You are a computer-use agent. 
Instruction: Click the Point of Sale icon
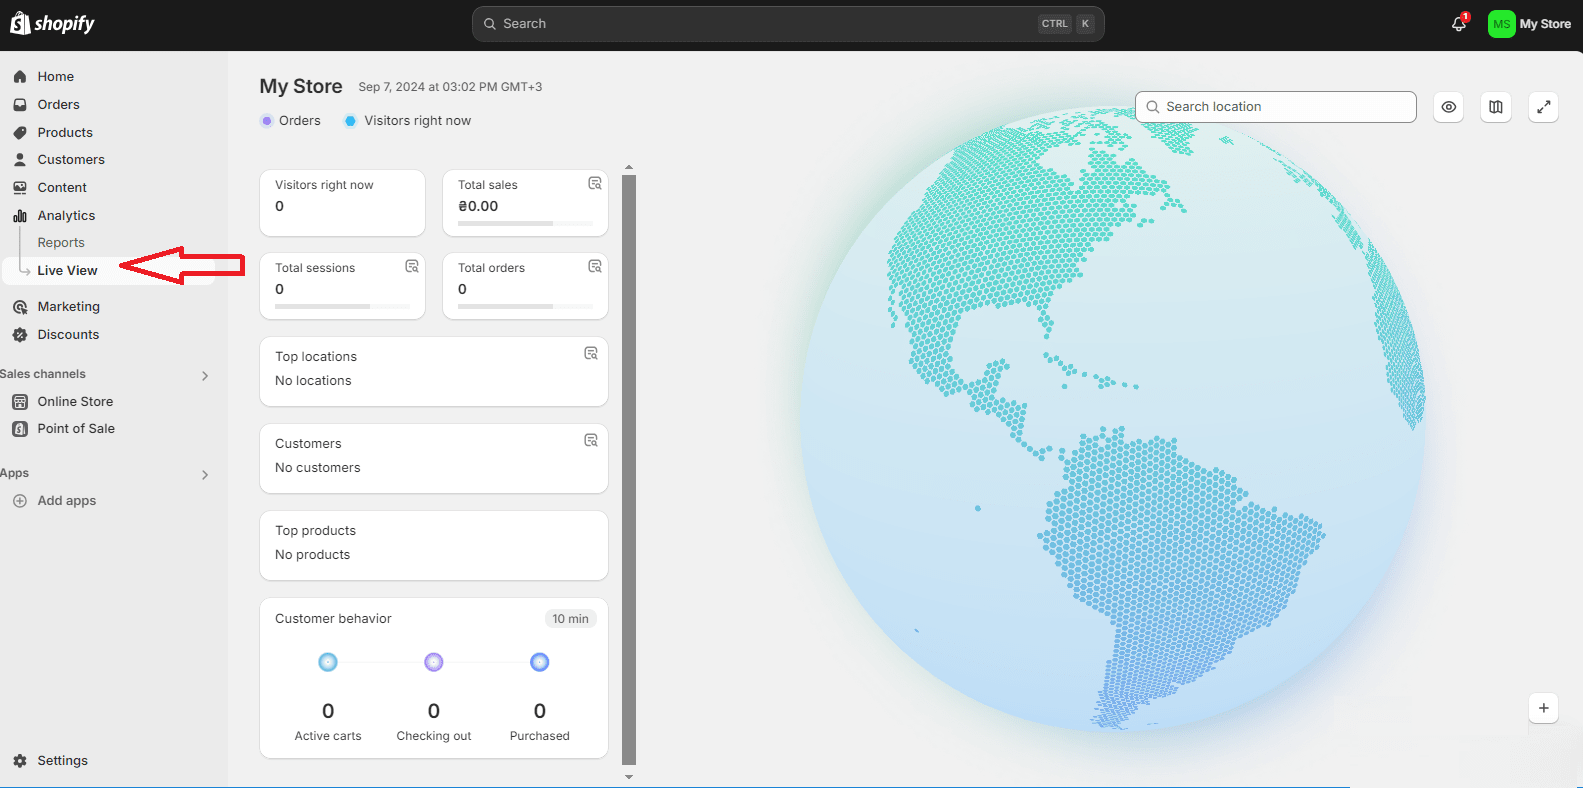(x=20, y=429)
